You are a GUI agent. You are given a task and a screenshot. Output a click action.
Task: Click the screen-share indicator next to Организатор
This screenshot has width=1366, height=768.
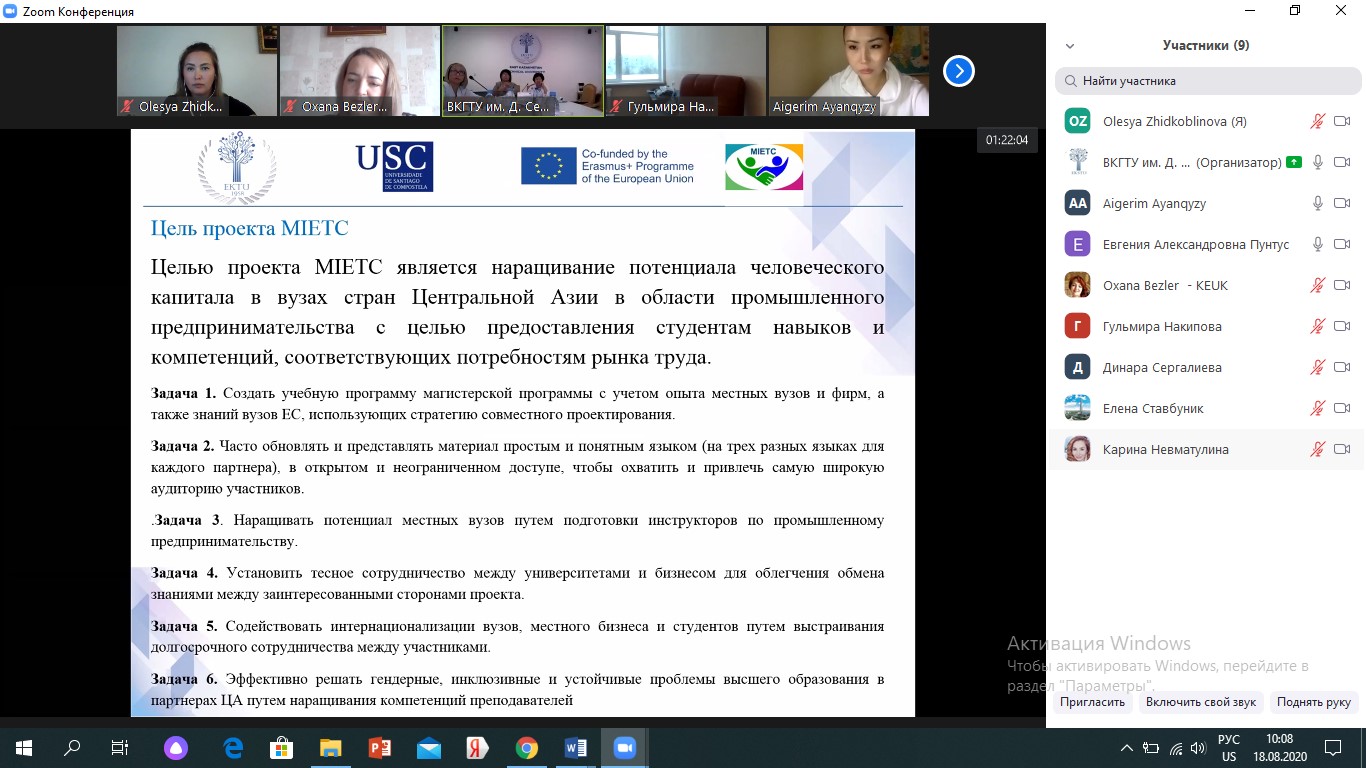click(1294, 162)
